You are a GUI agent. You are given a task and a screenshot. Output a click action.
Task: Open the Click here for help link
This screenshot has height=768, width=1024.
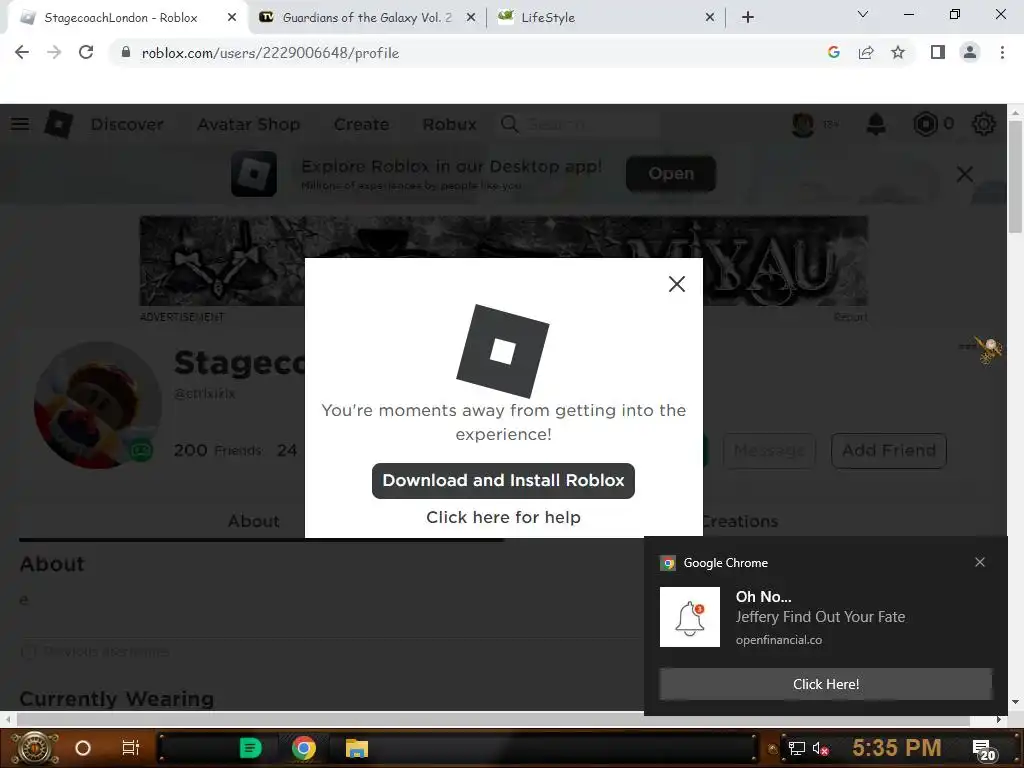pos(503,517)
